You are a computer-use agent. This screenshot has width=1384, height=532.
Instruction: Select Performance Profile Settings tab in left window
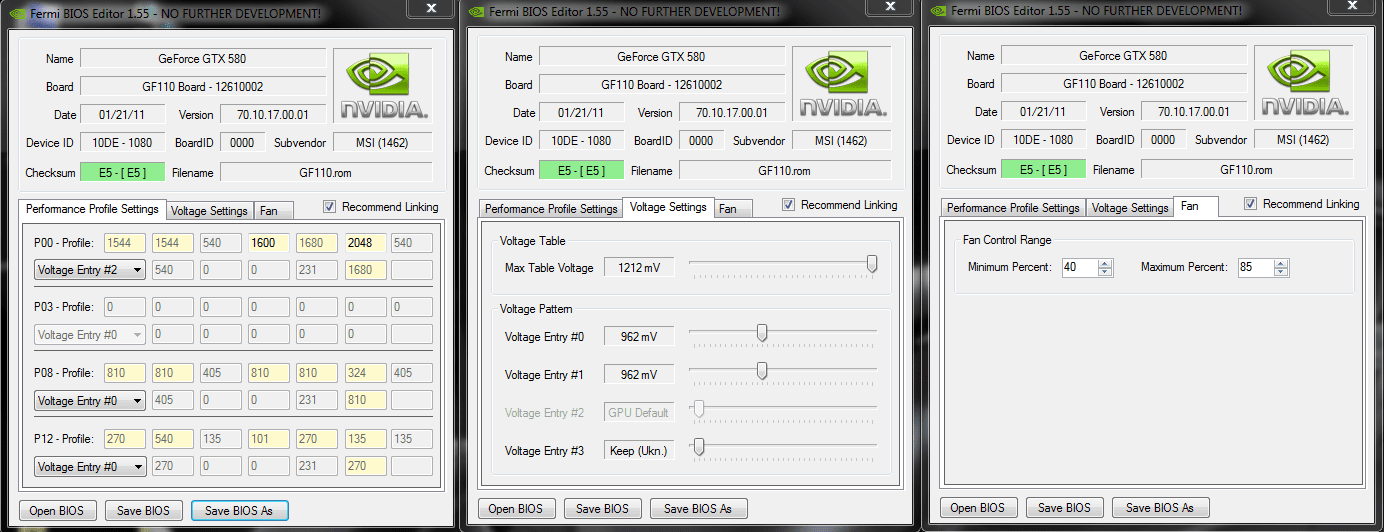click(x=92, y=209)
